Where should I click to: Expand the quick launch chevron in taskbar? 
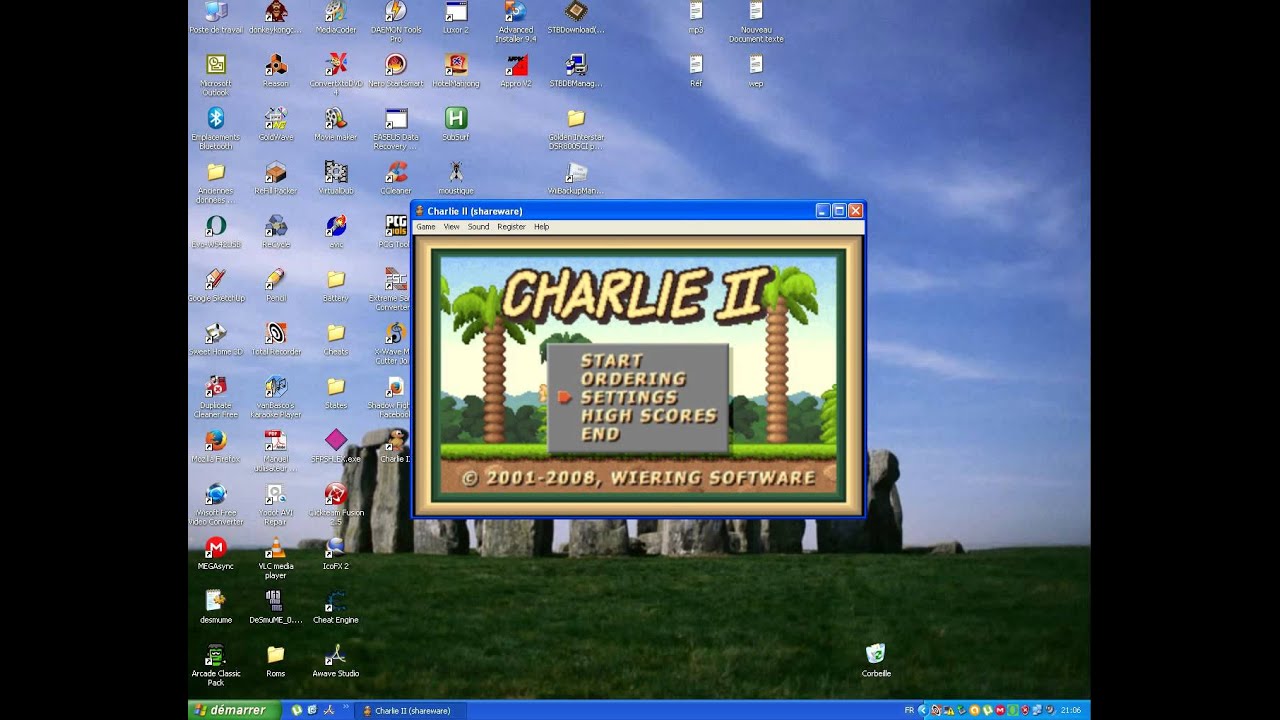tap(347, 707)
